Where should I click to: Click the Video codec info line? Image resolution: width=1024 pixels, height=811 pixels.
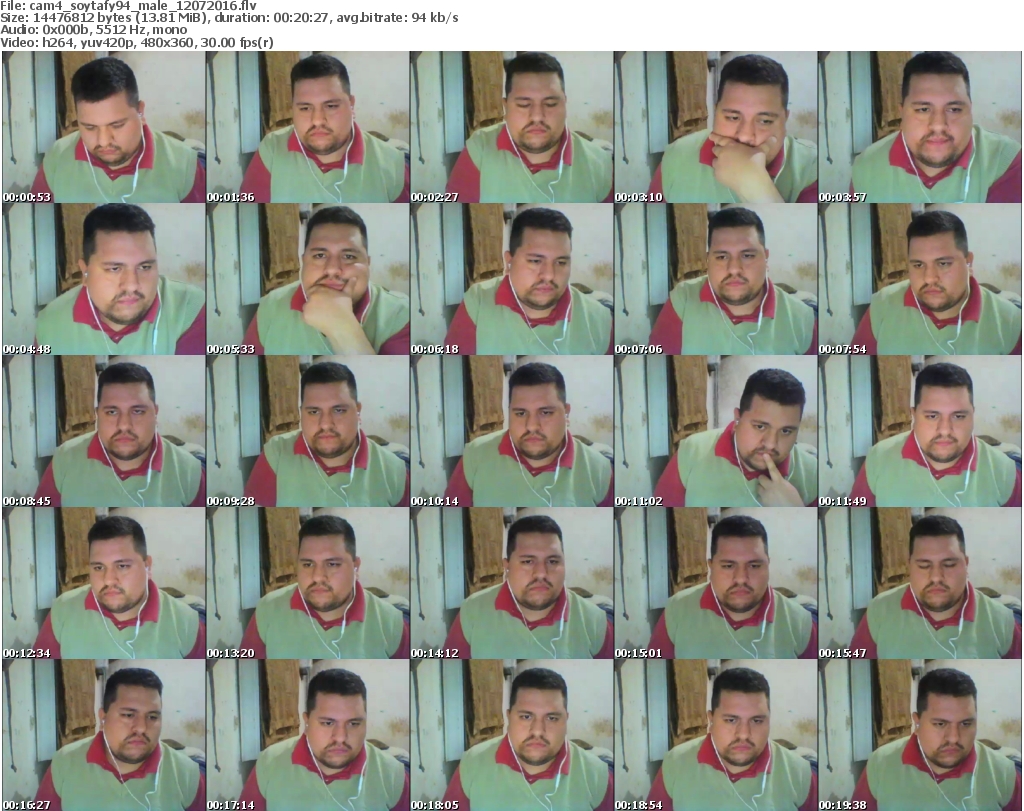pyautogui.click(x=136, y=42)
